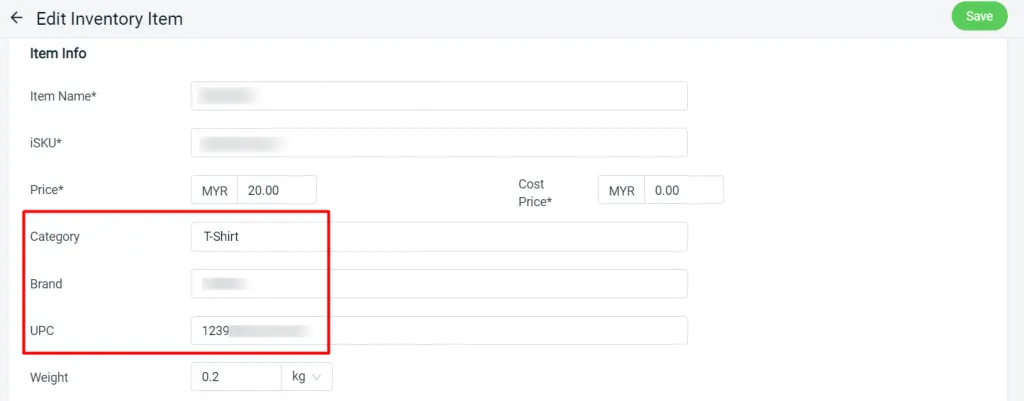Click the MYR currency prefix beside Price
This screenshot has width=1024, height=401.
pos(215,190)
